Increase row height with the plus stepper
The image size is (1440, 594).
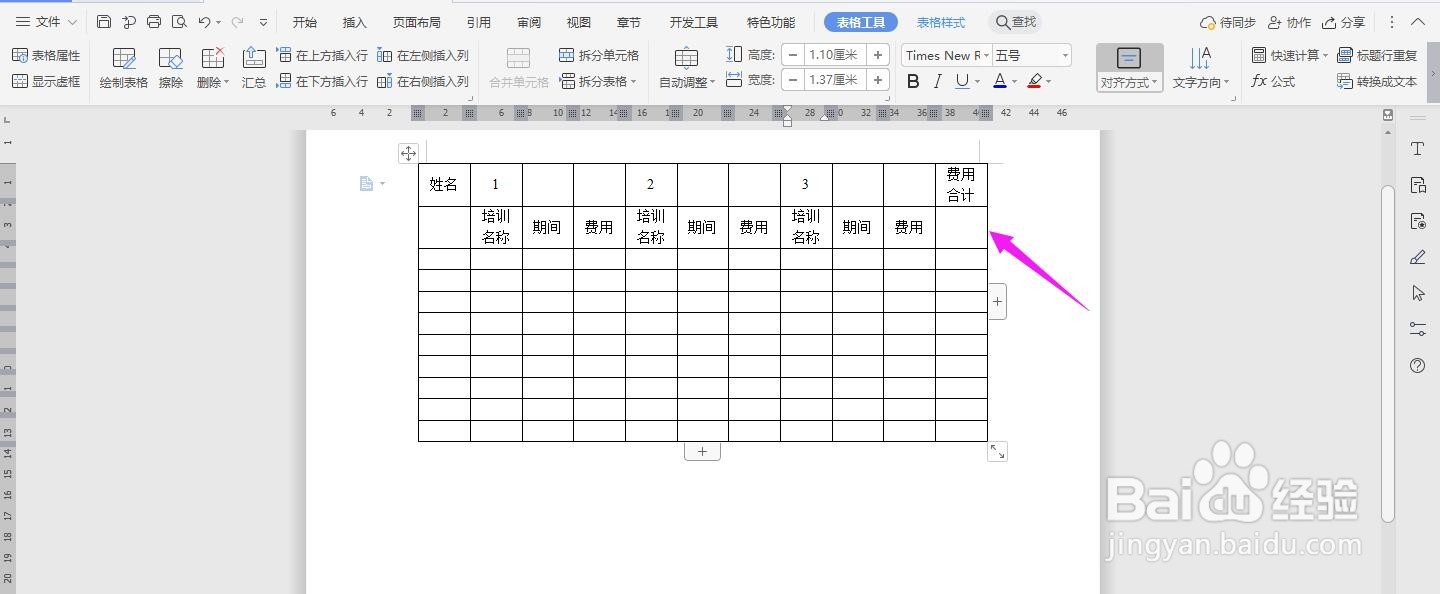tap(877, 55)
